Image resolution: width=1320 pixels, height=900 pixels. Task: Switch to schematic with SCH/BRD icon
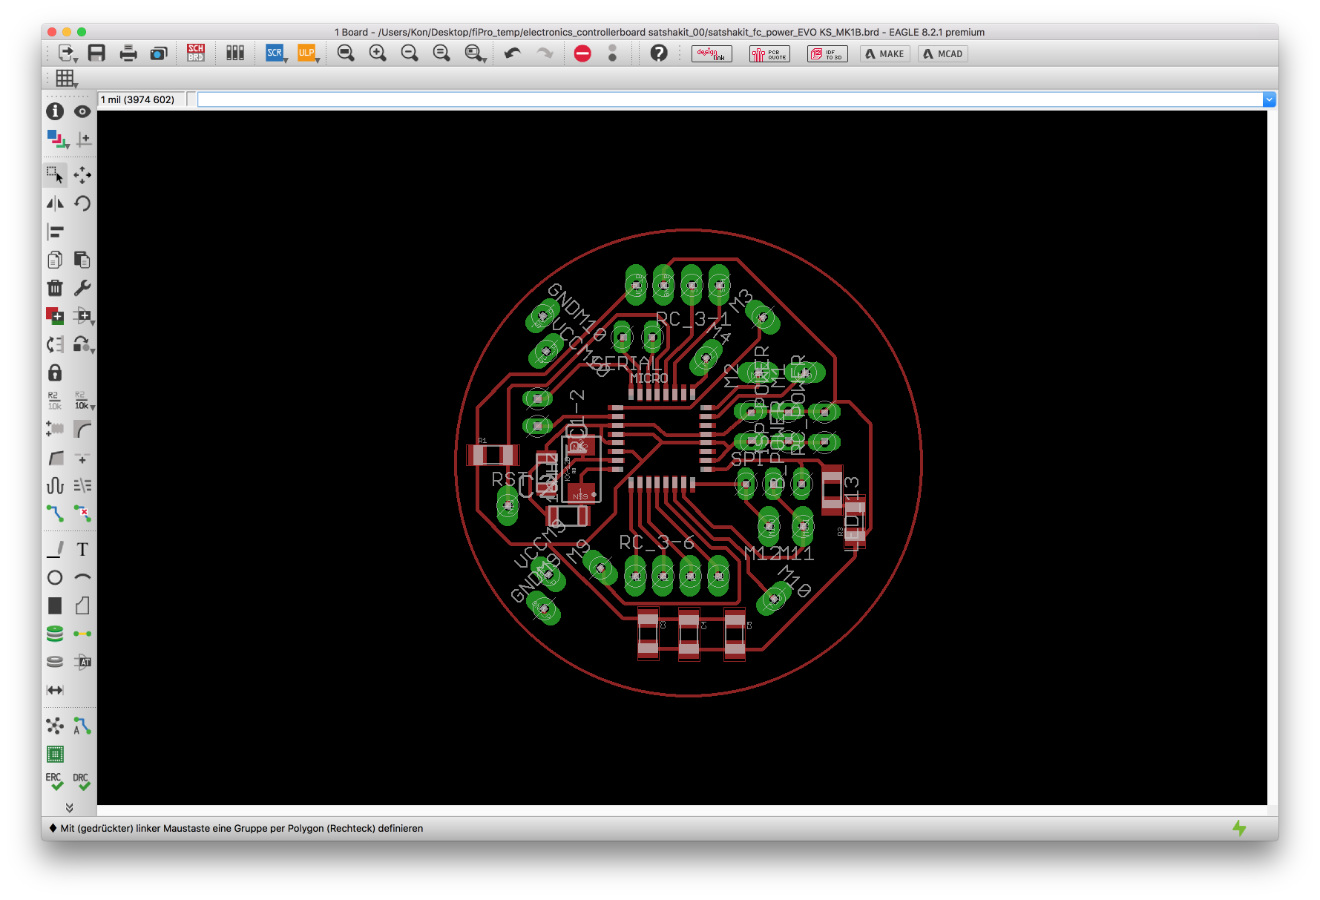(196, 53)
